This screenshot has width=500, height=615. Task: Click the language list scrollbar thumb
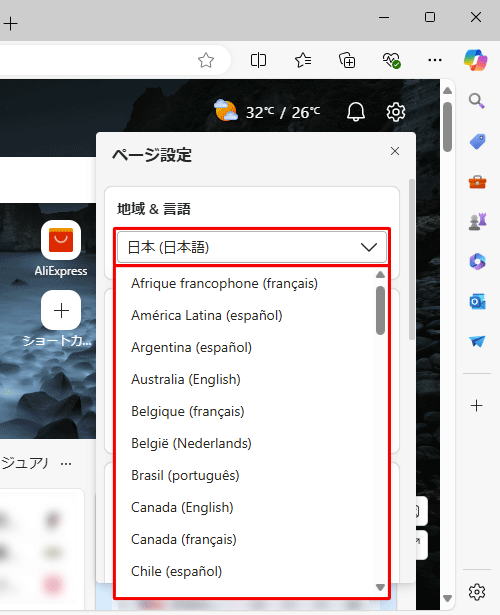[380, 310]
